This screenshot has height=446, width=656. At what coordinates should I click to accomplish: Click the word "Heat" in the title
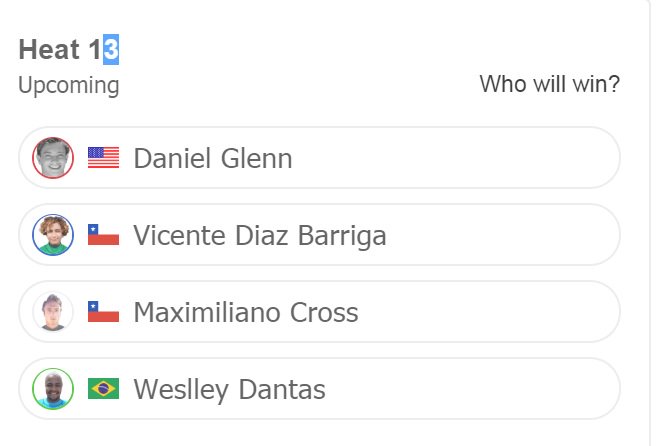[49, 49]
